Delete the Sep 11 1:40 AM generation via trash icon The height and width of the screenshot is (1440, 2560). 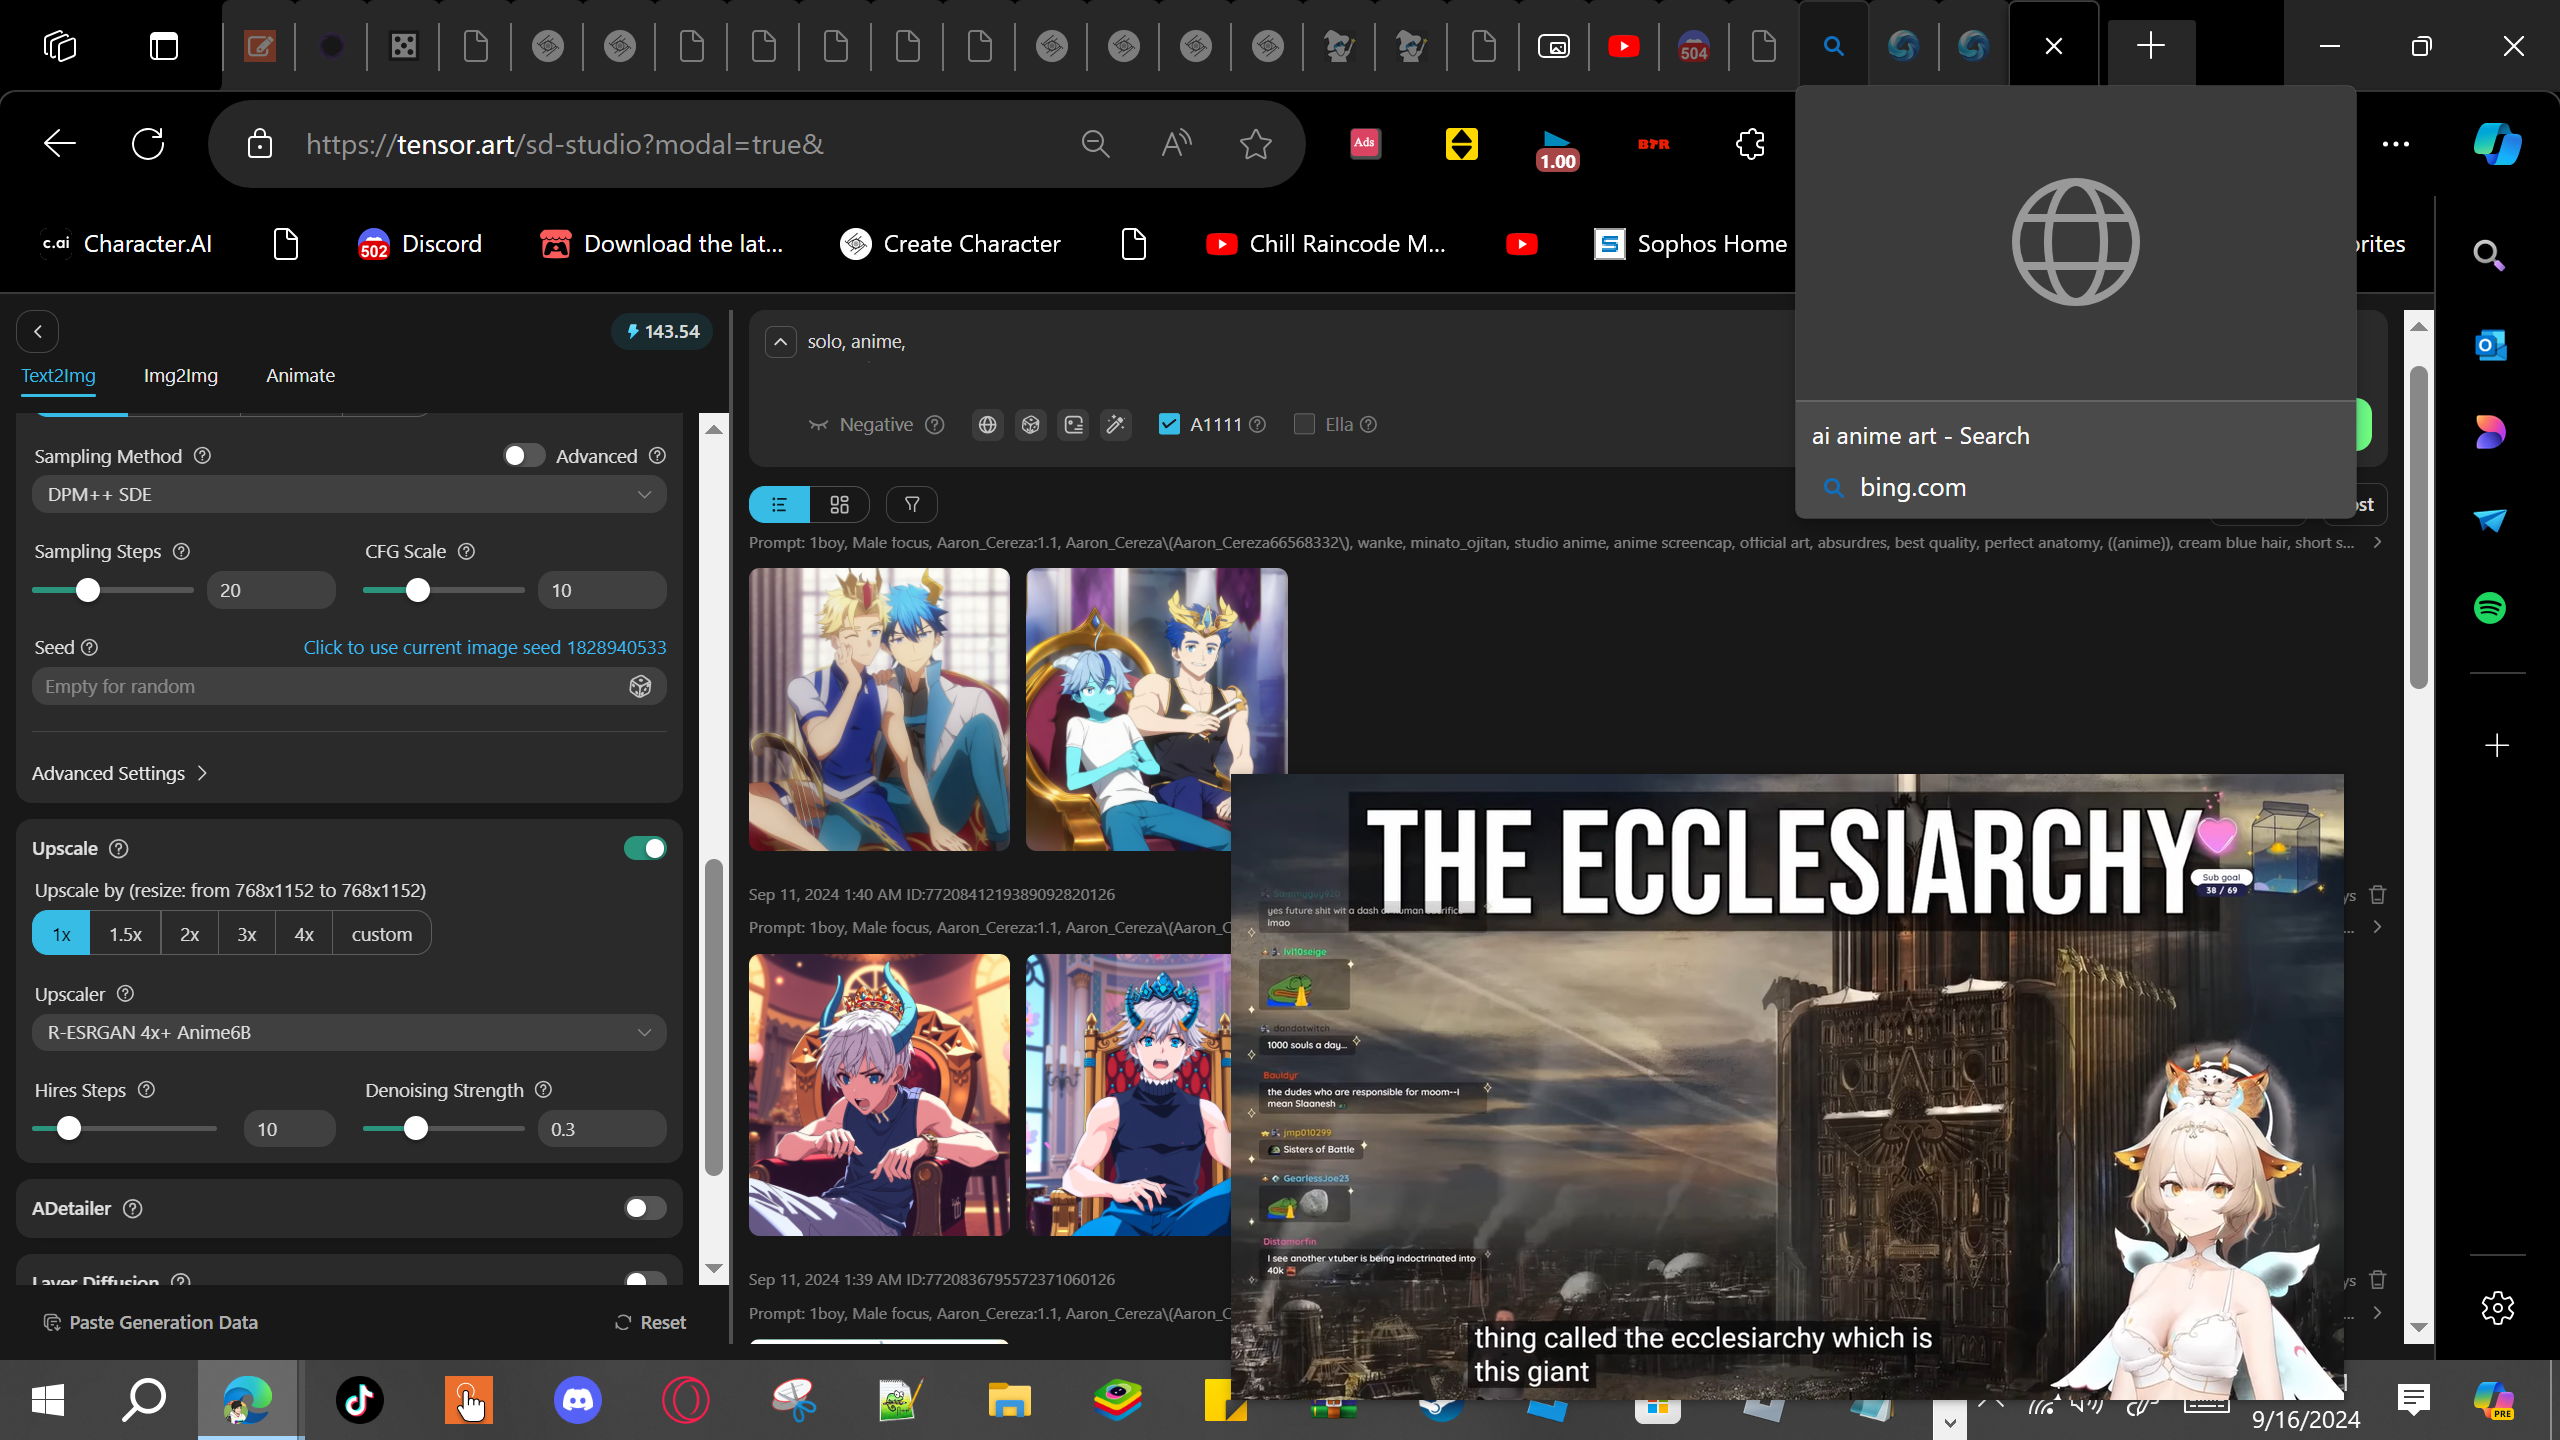(2378, 895)
